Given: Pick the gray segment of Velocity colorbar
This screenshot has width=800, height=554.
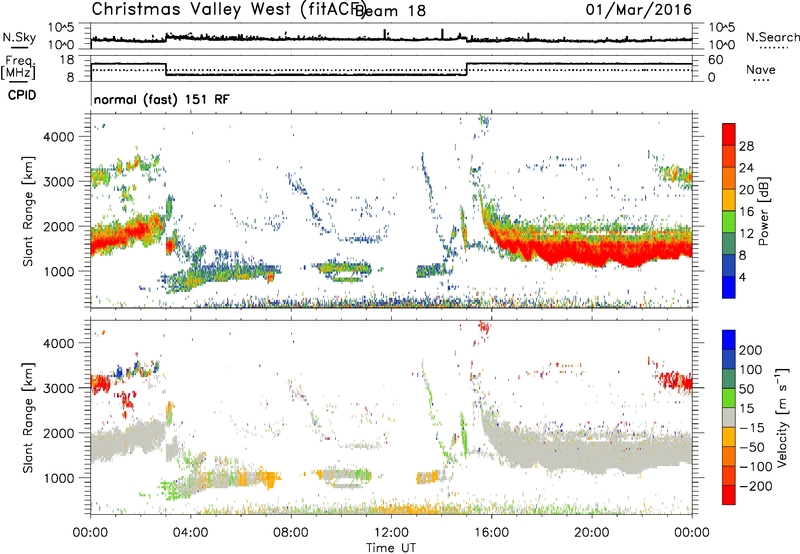Looking at the screenshot, I should [x=729, y=417].
